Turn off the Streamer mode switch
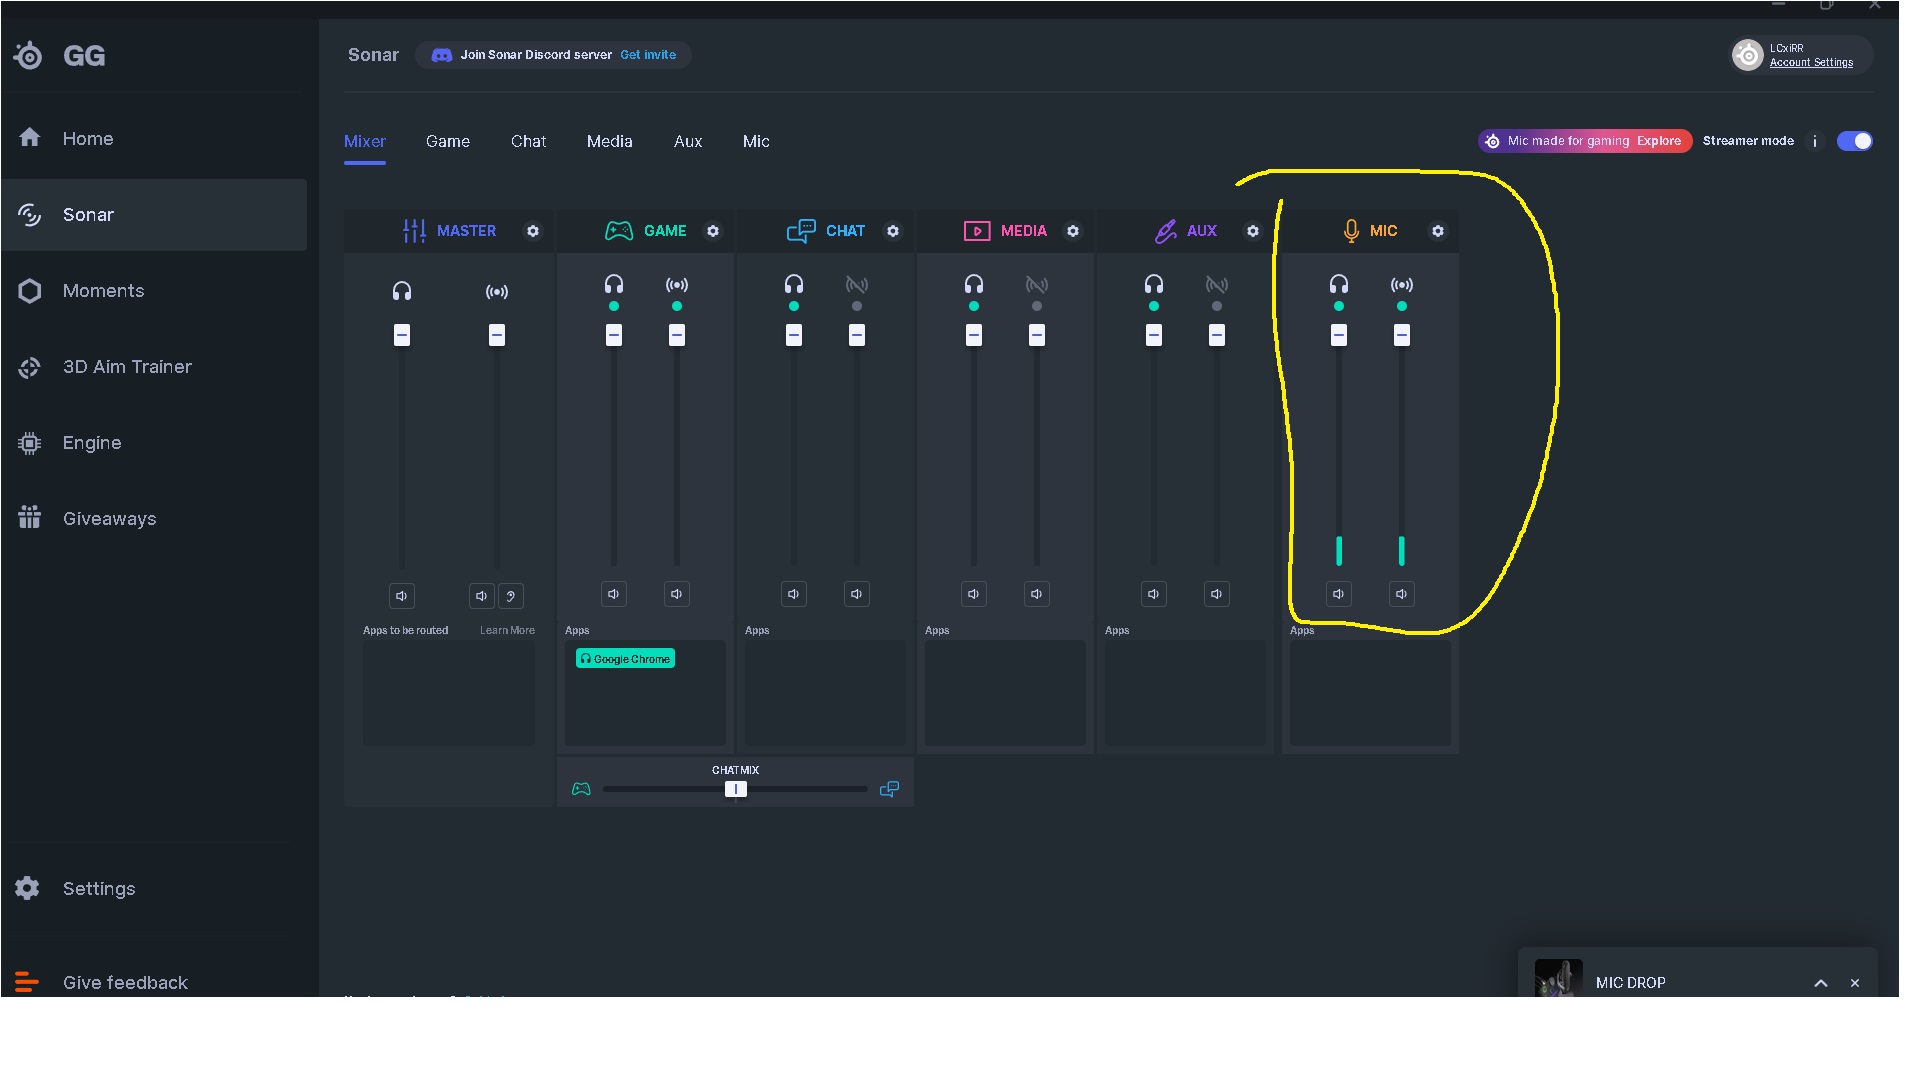1920x1080 pixels. tap(1854, 141)
